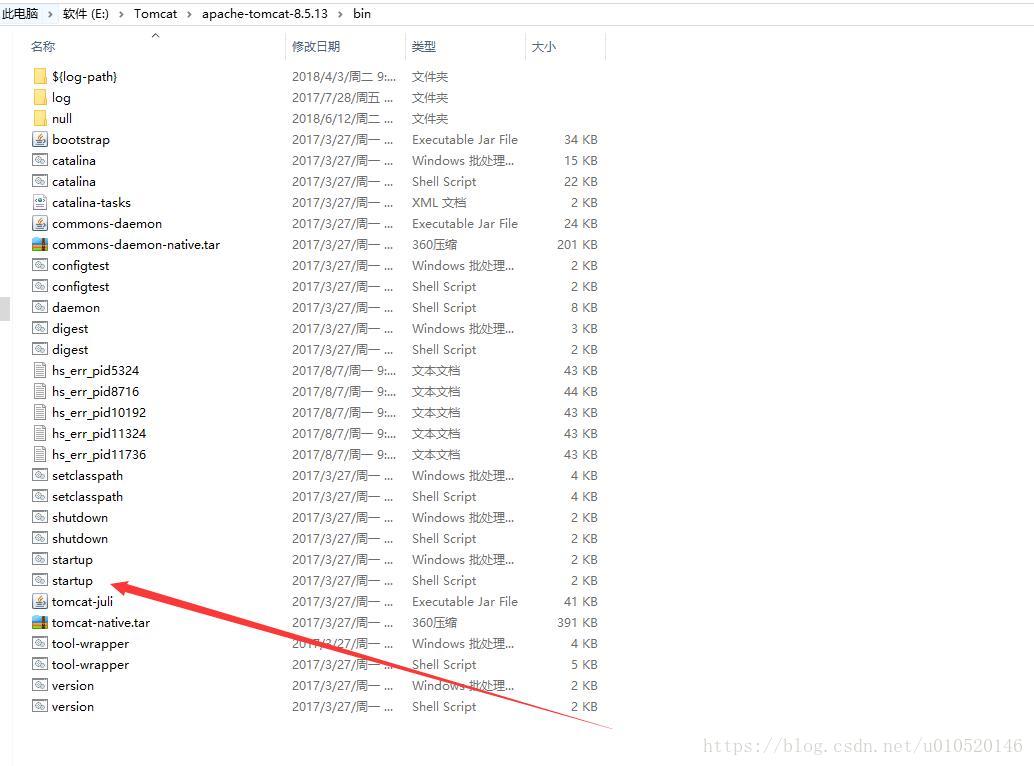Click the XML 文档 type of catalina-tasks
This screenshot has width=1034, height=766.
coord(439,202)
